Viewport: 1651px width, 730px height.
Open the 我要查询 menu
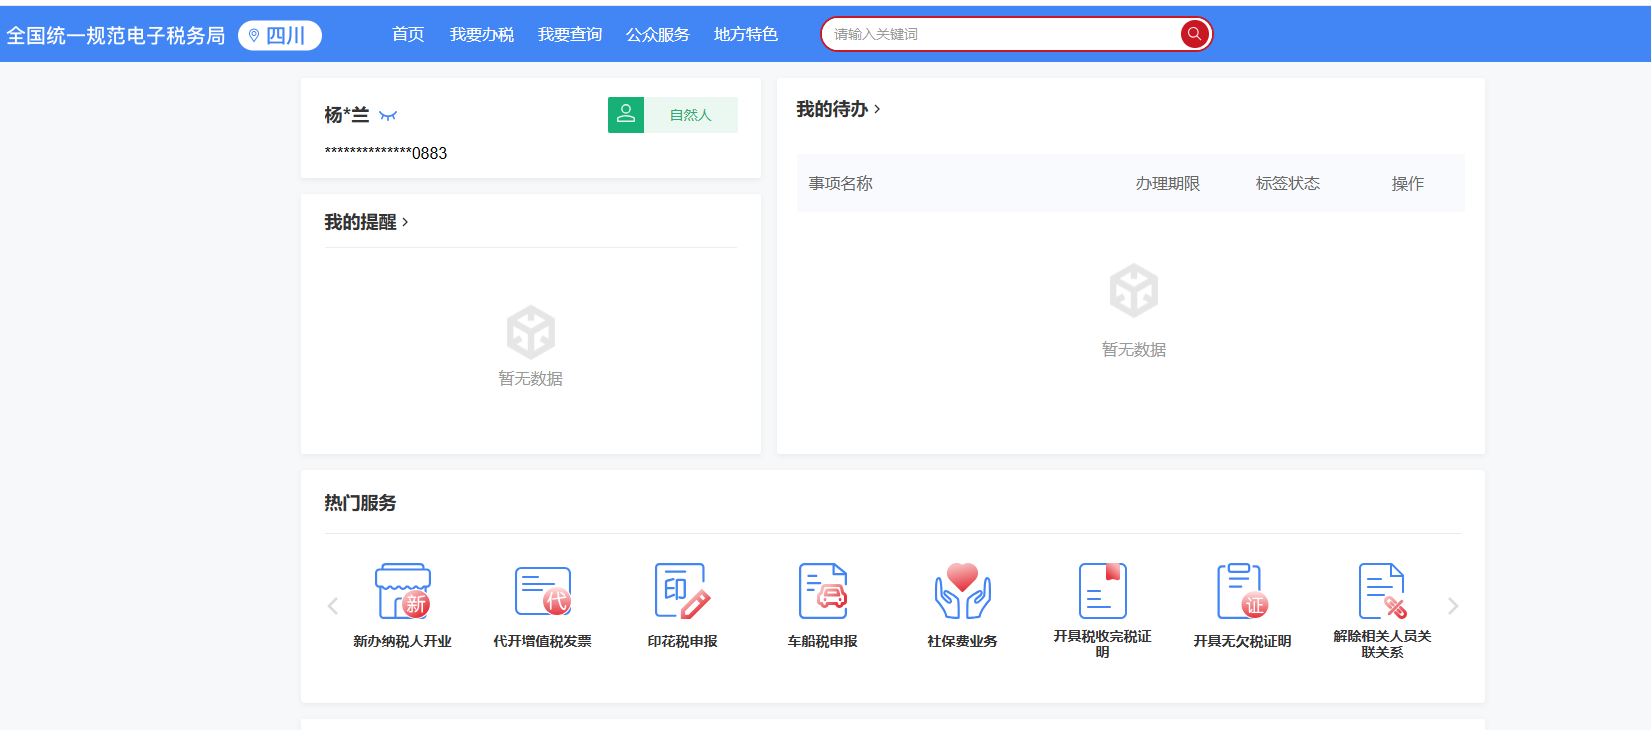point(570,34)
